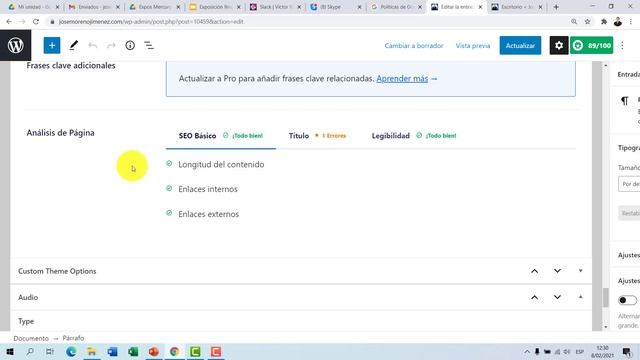
Task: Open content details info icon
Action: pyautogui.click(x=130, y=45)
